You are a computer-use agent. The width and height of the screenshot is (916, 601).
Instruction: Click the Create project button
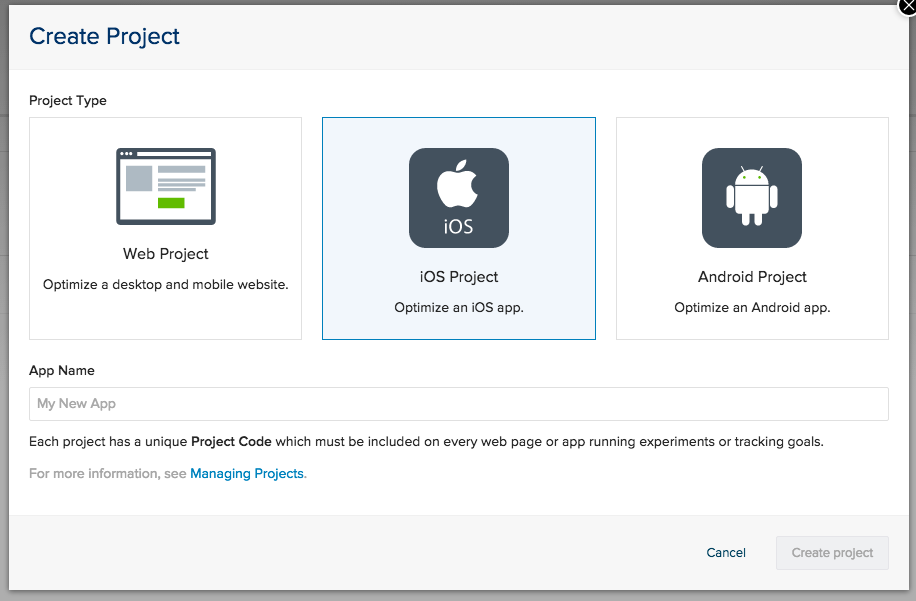(832, 553)
